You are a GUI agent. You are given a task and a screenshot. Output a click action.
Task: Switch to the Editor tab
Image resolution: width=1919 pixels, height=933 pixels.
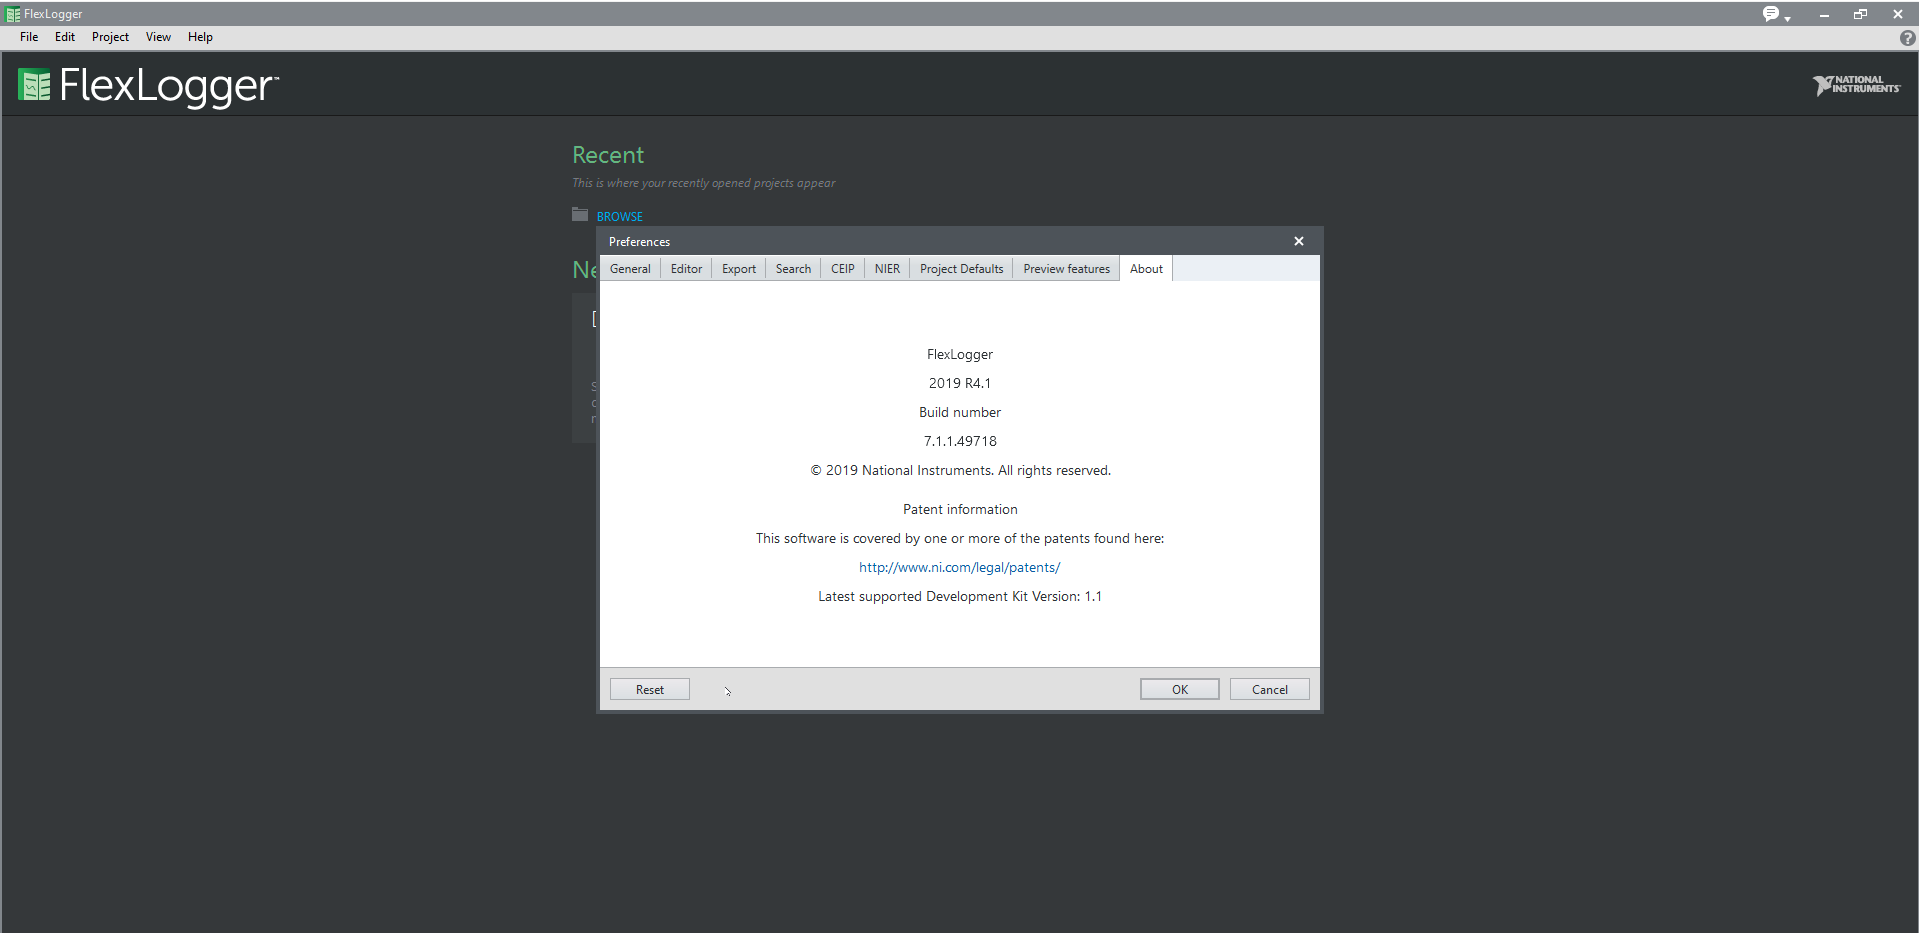[x=686, y=269]
